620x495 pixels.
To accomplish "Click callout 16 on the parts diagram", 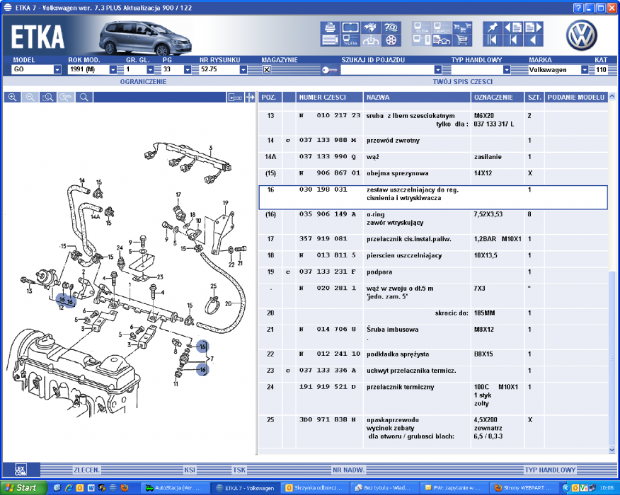I will point(202,369).
